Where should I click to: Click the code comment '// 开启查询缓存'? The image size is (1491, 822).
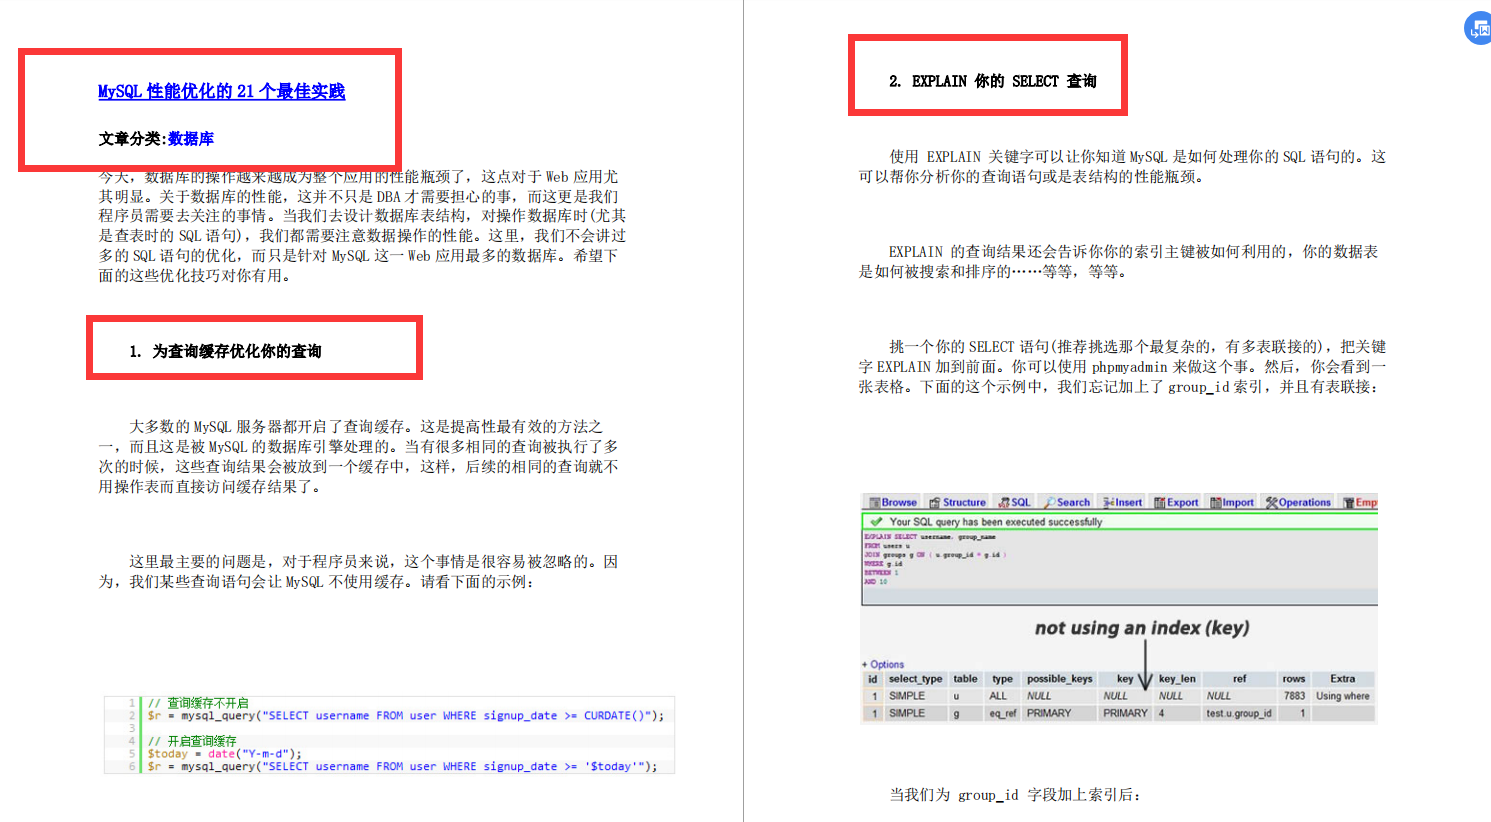tap(192, 741)
